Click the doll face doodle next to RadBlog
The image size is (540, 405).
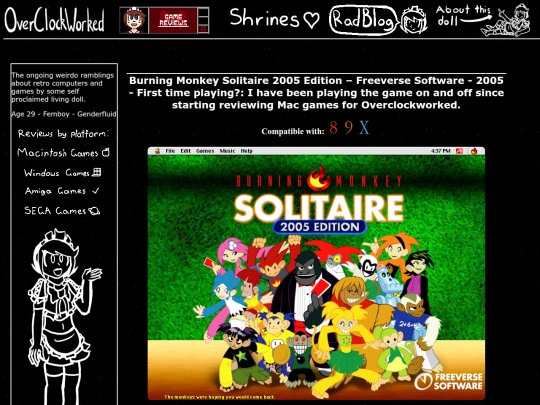pyautogui.click(x=414, y=20)
